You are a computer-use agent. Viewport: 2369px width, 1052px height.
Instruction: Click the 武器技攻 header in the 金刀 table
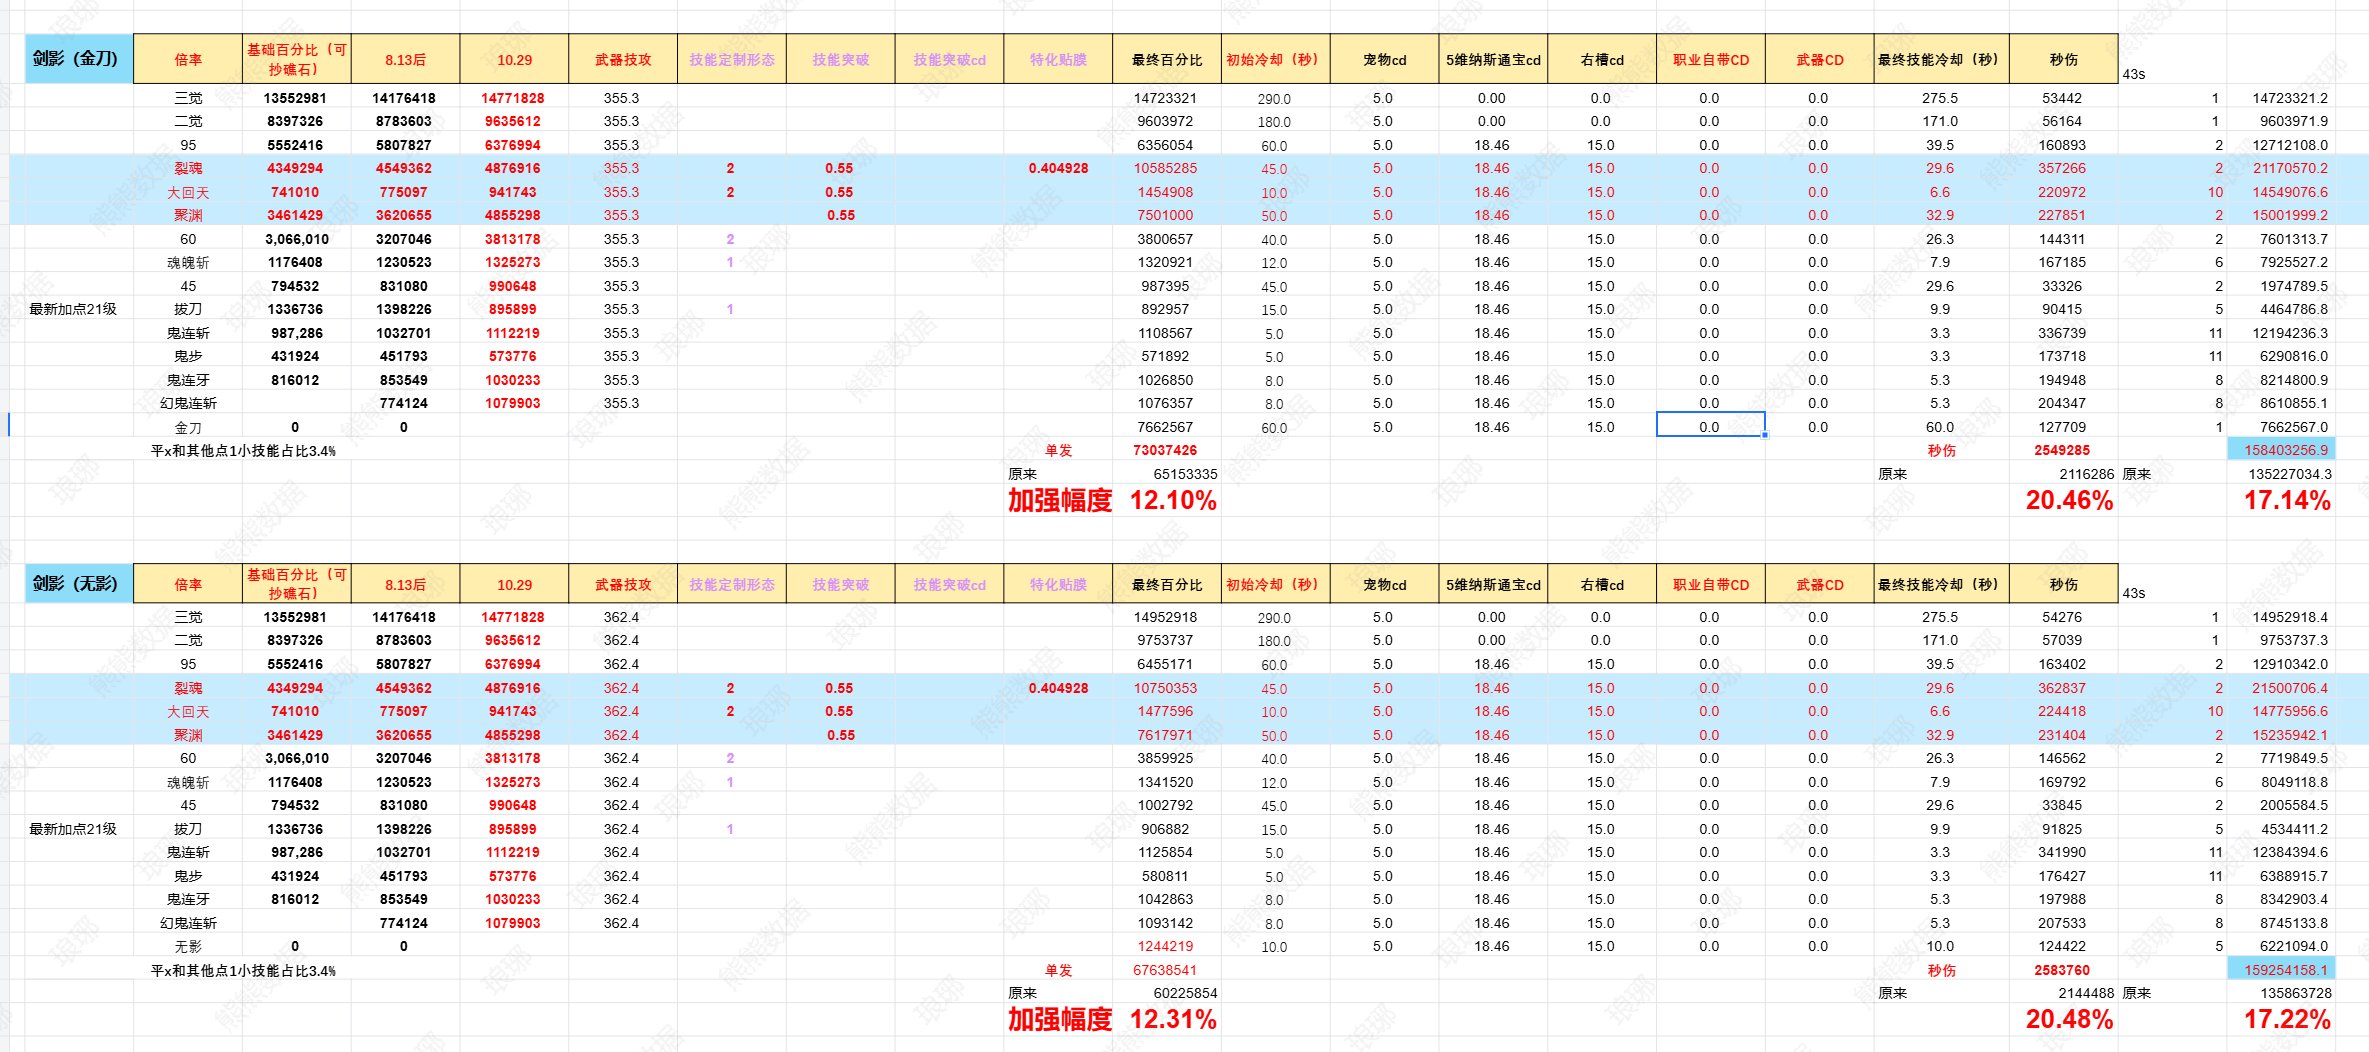click(622, 60)
